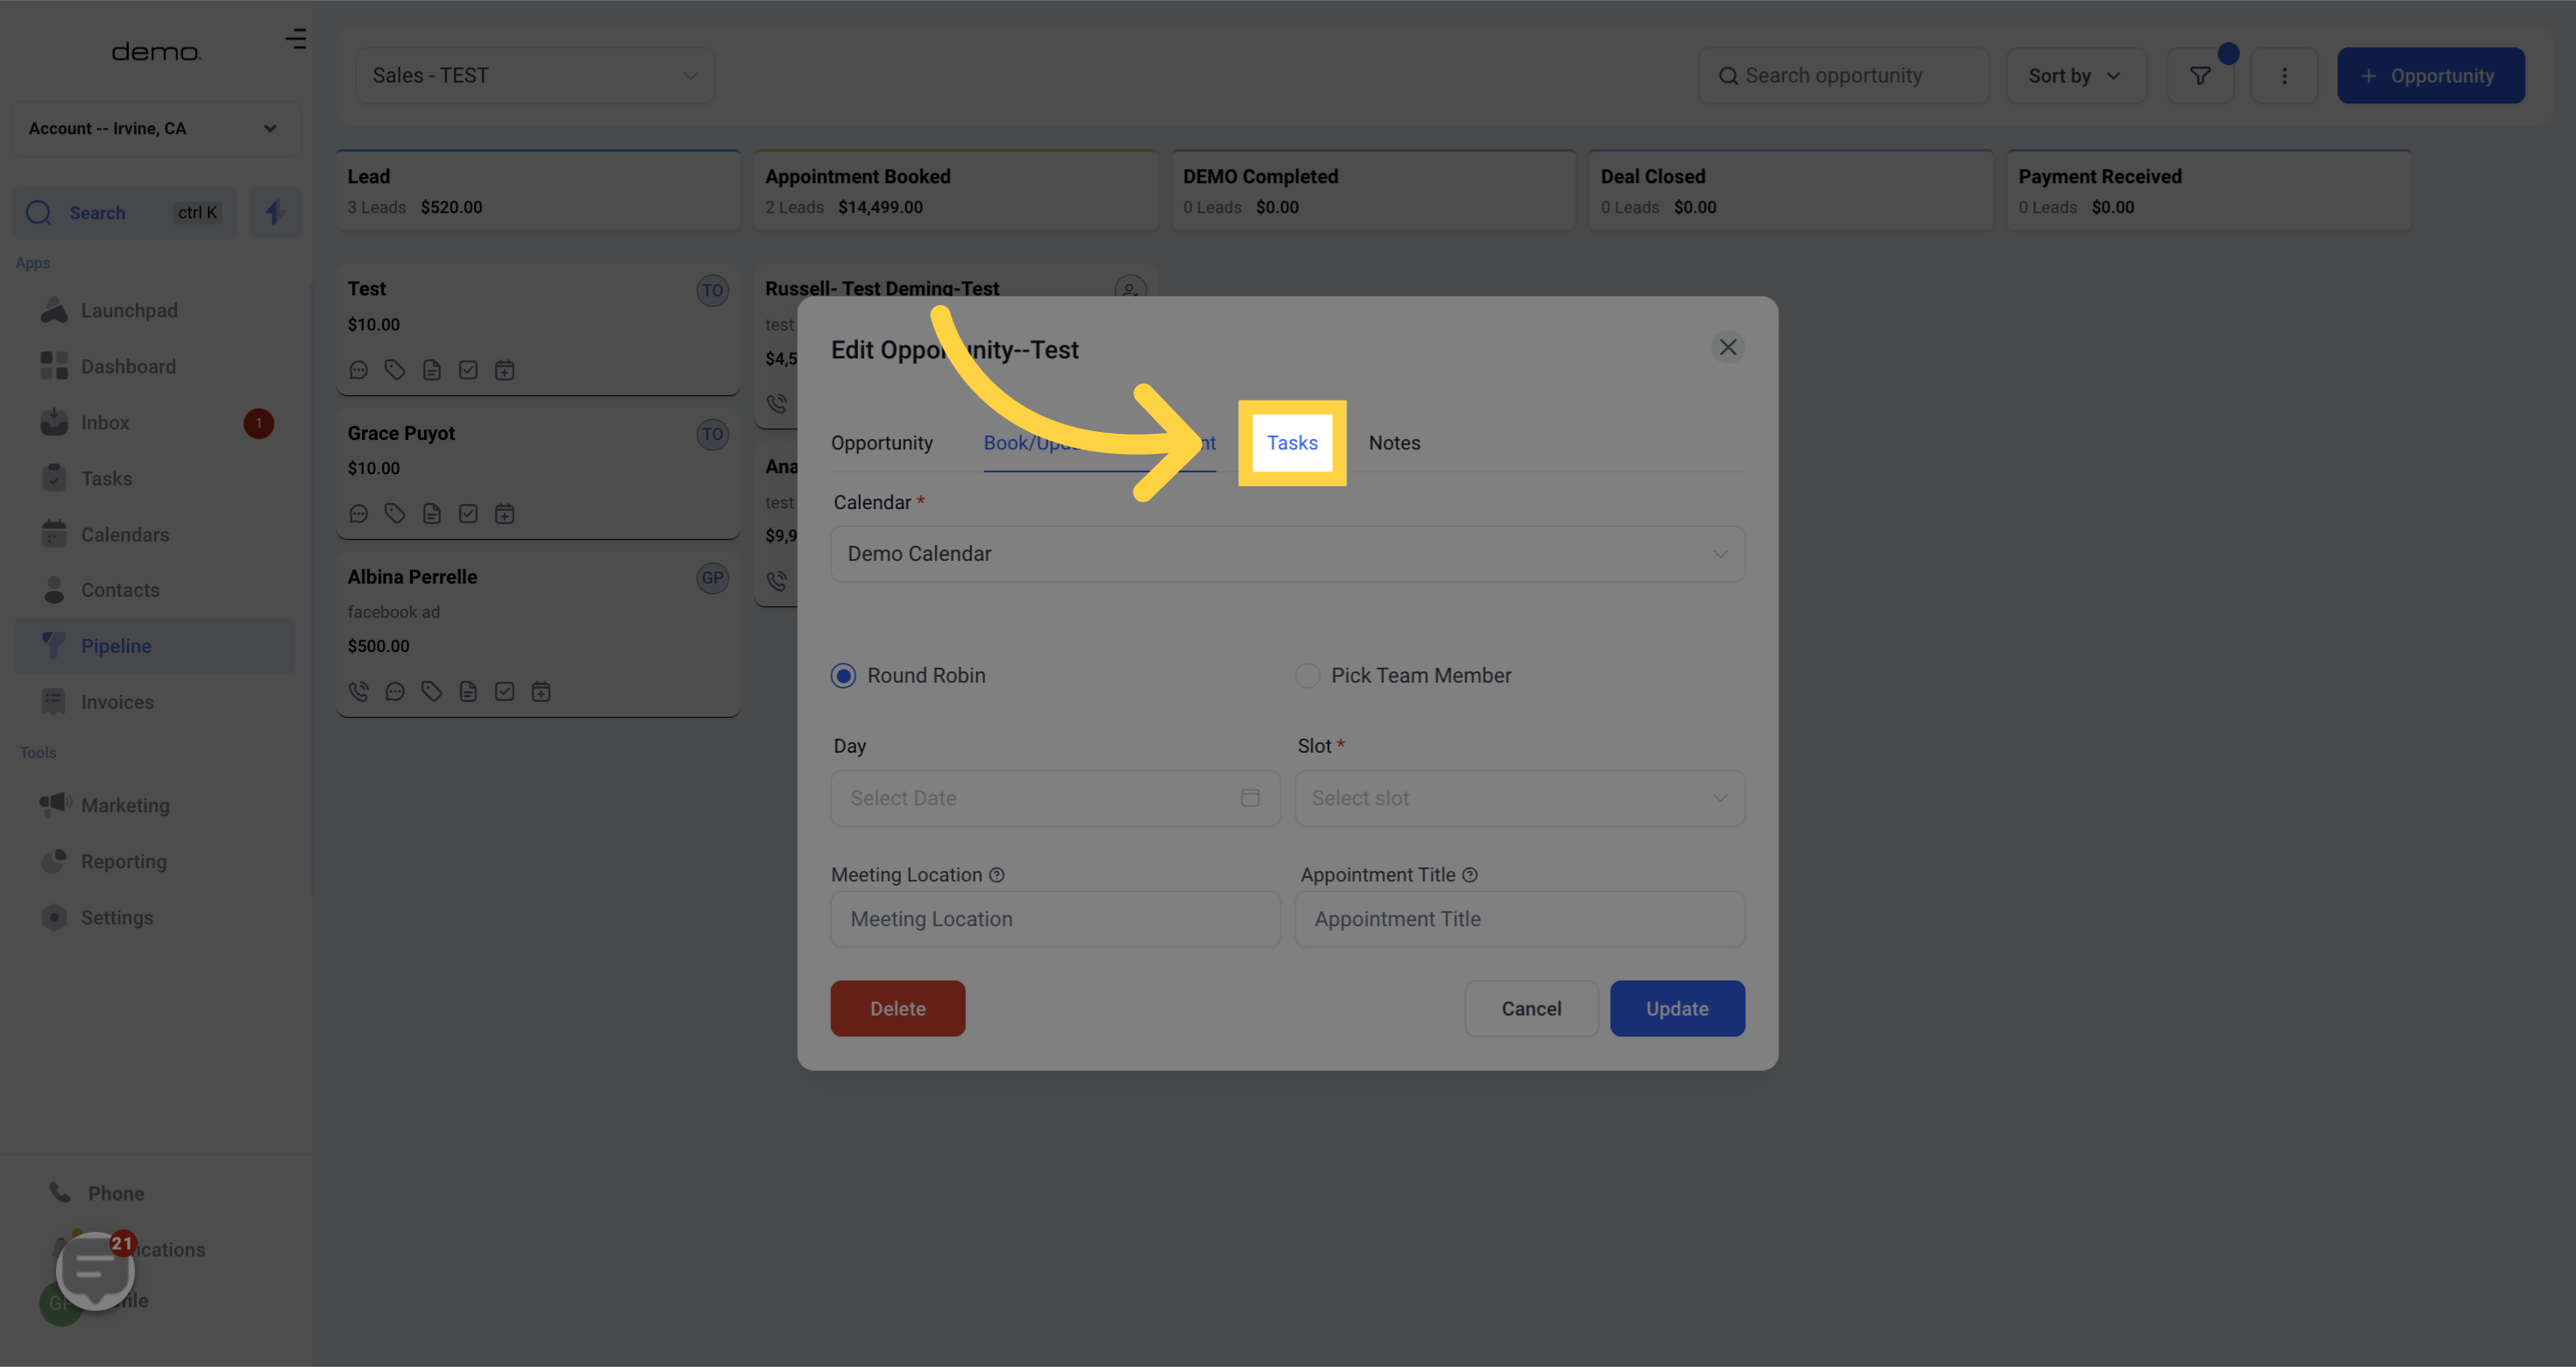This screenshot has width=2576, height=1367.
Task: Click the message icon on Albina Perrelle card
Action: pyautogui.click(x=395, y=692)
